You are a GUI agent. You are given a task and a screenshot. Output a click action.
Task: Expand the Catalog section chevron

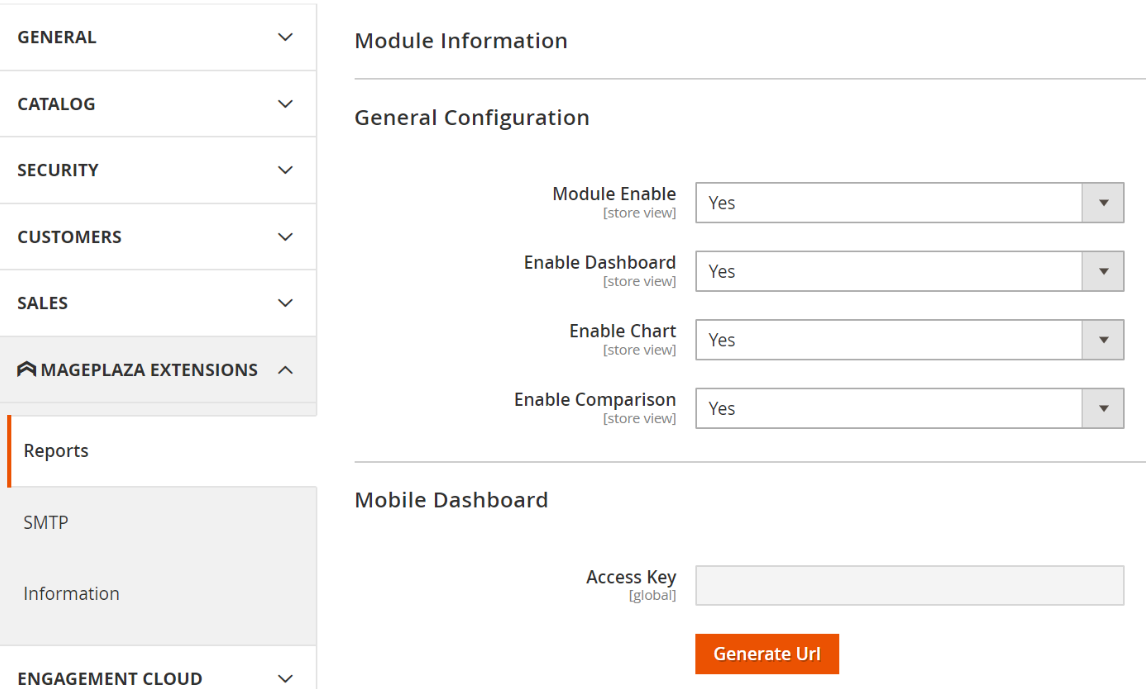285,104
